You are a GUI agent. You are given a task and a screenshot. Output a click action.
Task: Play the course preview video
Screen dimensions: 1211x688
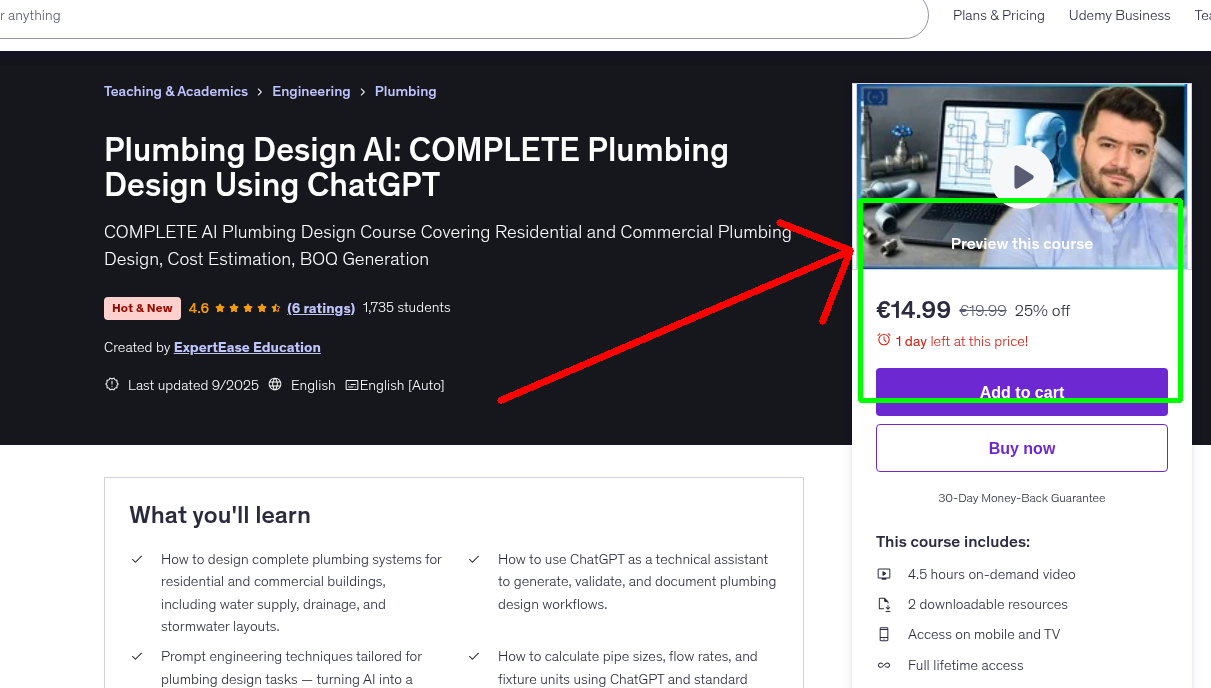click(x=1021, y=175)
